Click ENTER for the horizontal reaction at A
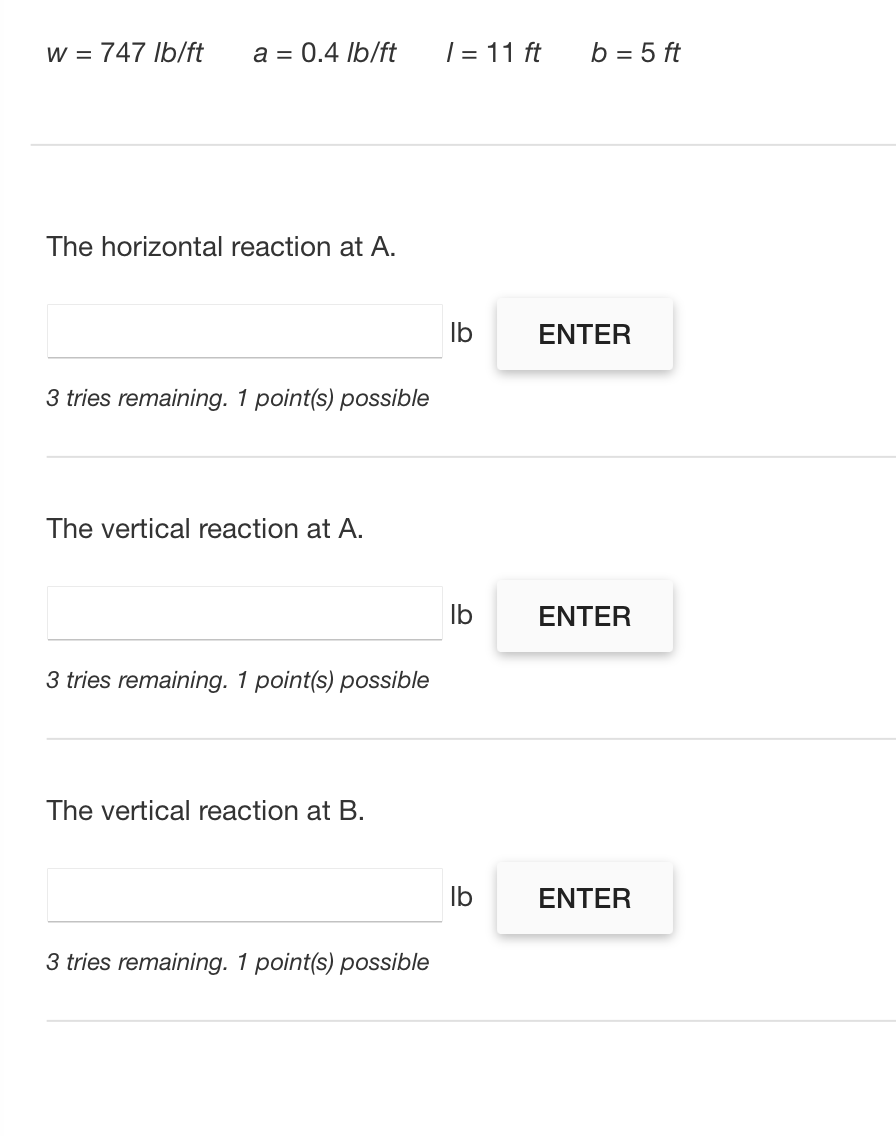The width and height of the screenshot is (896, 1136). click(x=584, y=333)
